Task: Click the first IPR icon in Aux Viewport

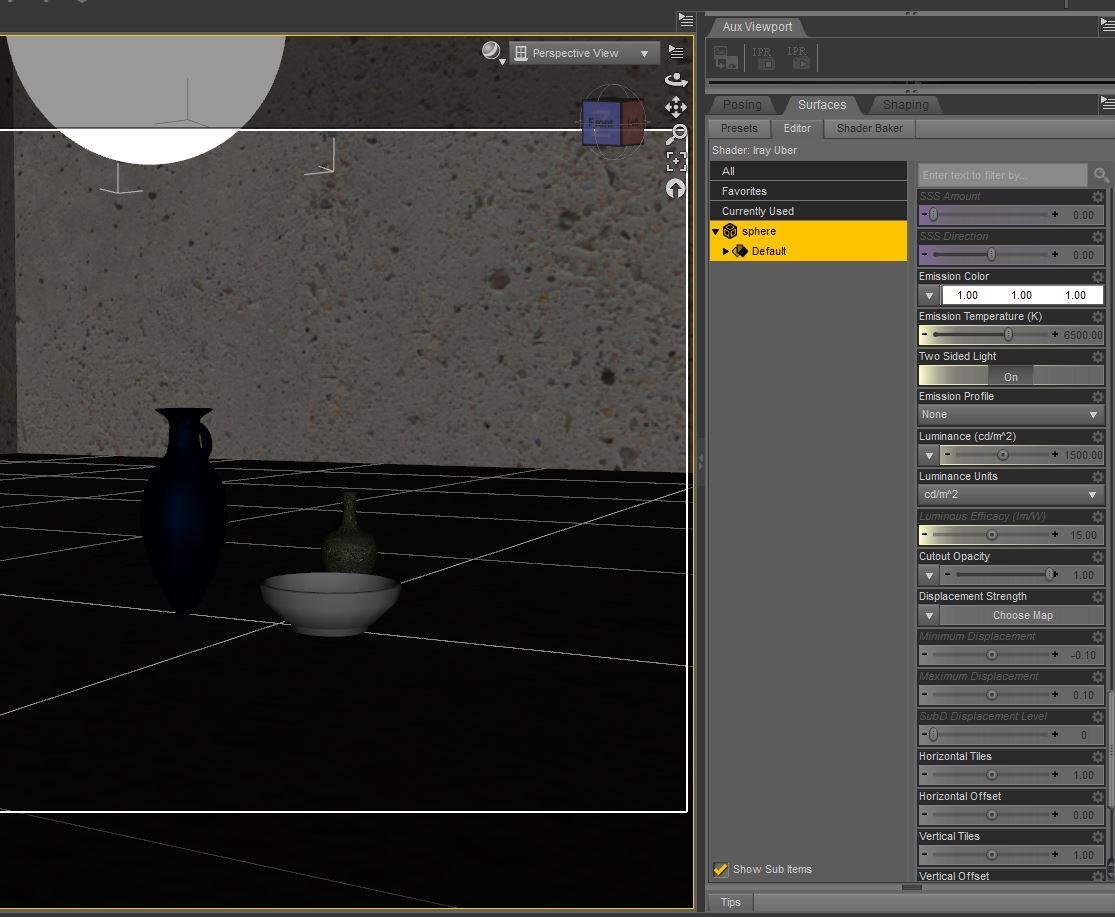Action: click(762, 58)
